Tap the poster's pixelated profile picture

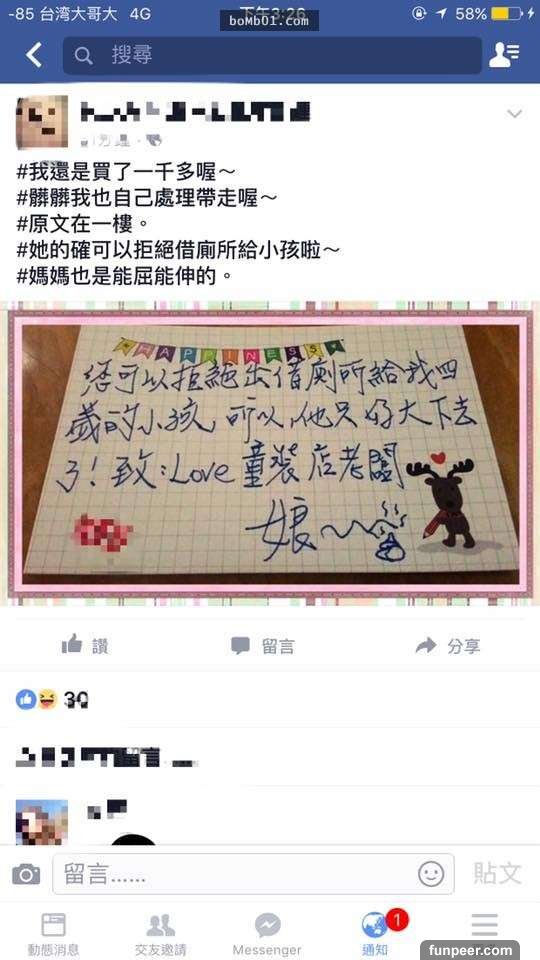coord(42,122)
